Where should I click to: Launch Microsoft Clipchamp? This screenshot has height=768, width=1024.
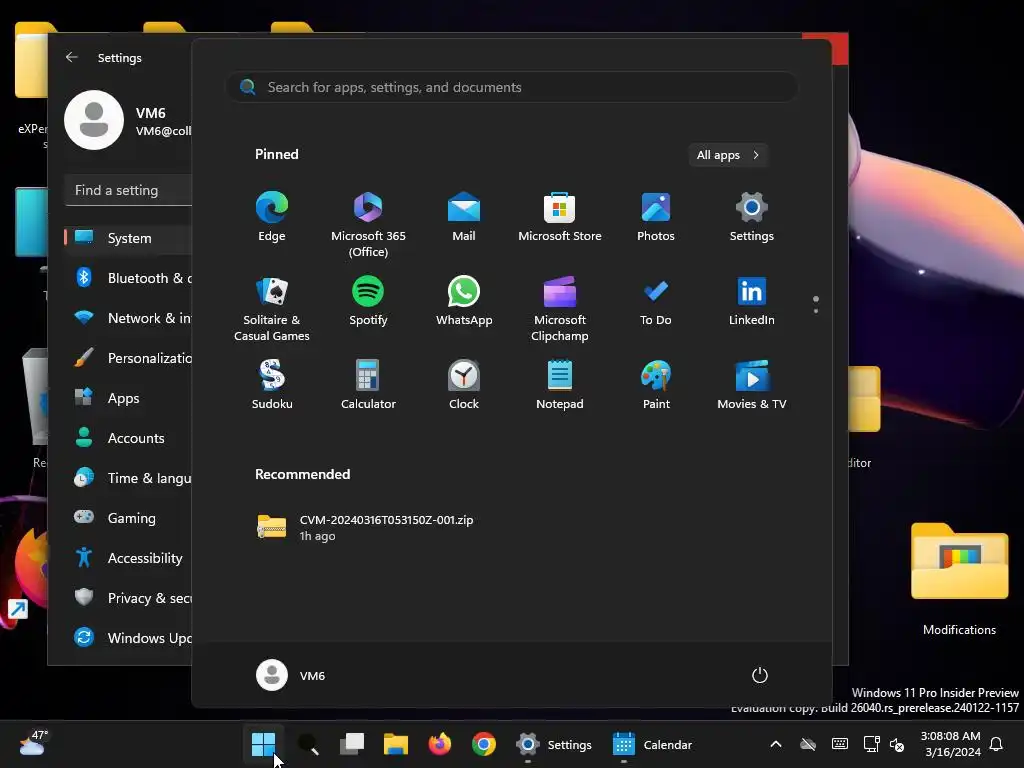(560, 309)
